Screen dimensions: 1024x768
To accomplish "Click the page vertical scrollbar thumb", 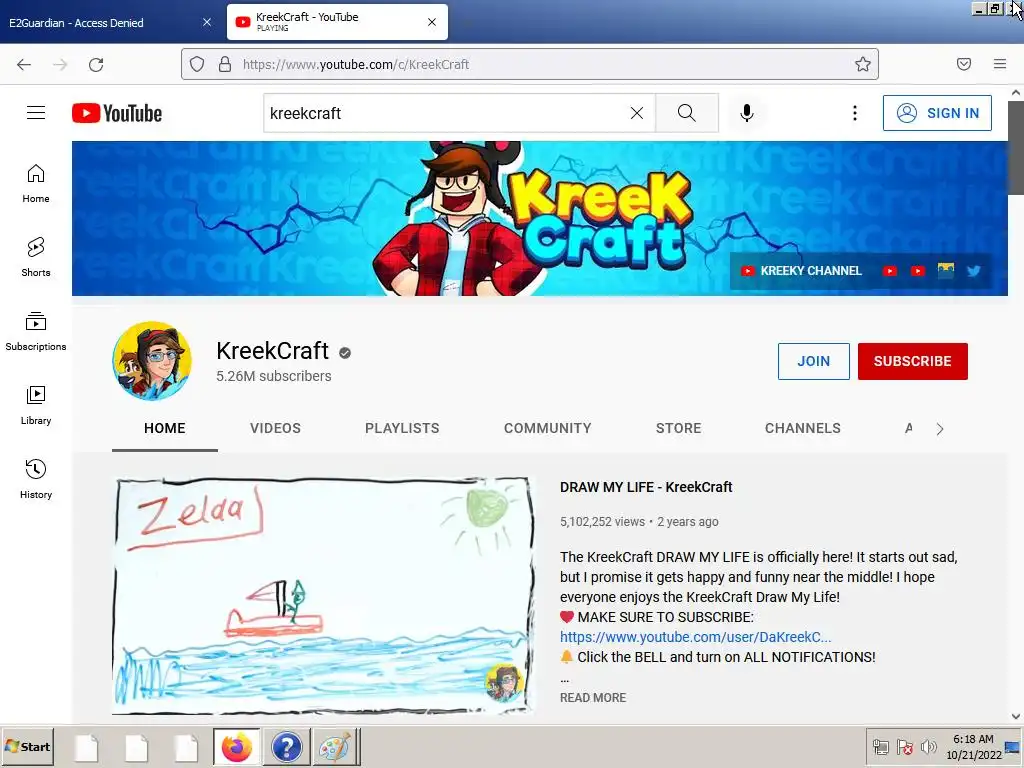I will click(x=1016, y=147).
